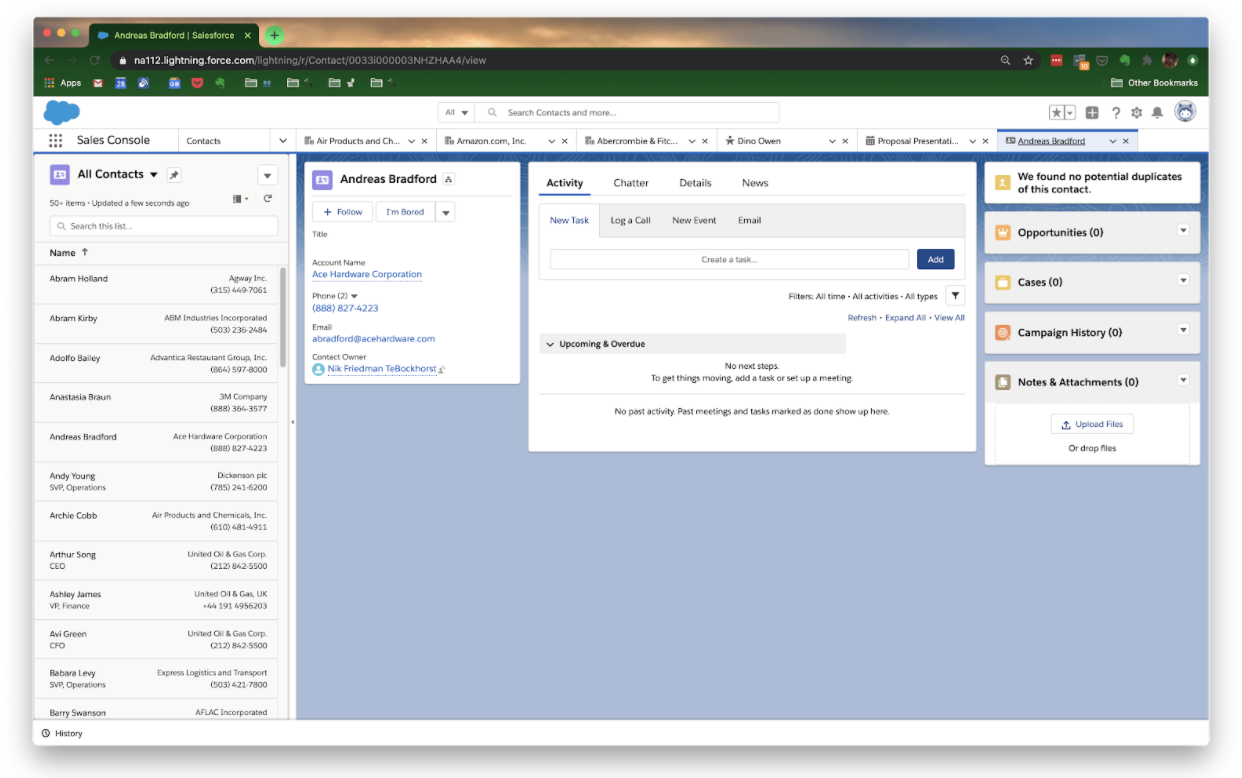Select the Email activity tab

[x=749, y=221]
